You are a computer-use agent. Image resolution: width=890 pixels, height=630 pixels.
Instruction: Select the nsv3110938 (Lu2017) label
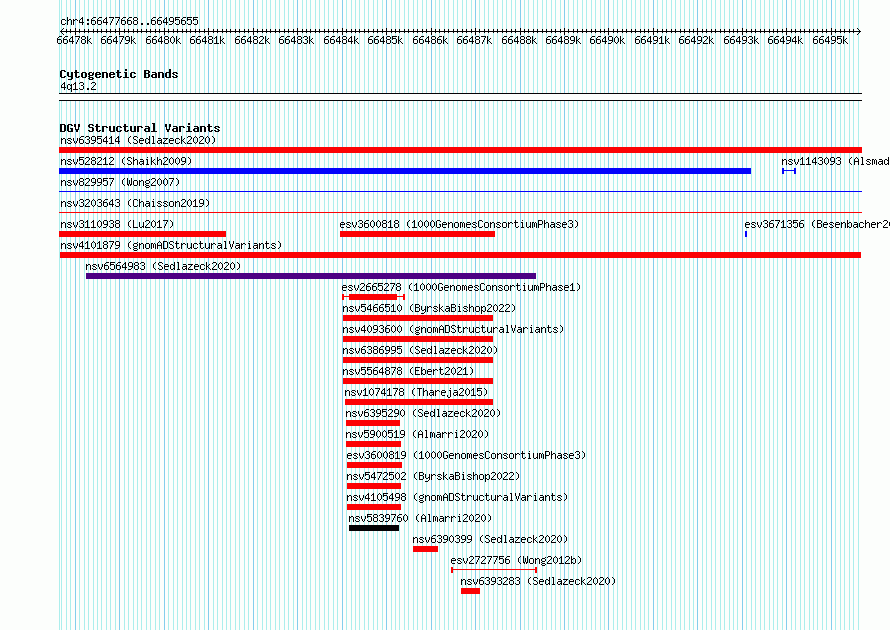point(117,224)
